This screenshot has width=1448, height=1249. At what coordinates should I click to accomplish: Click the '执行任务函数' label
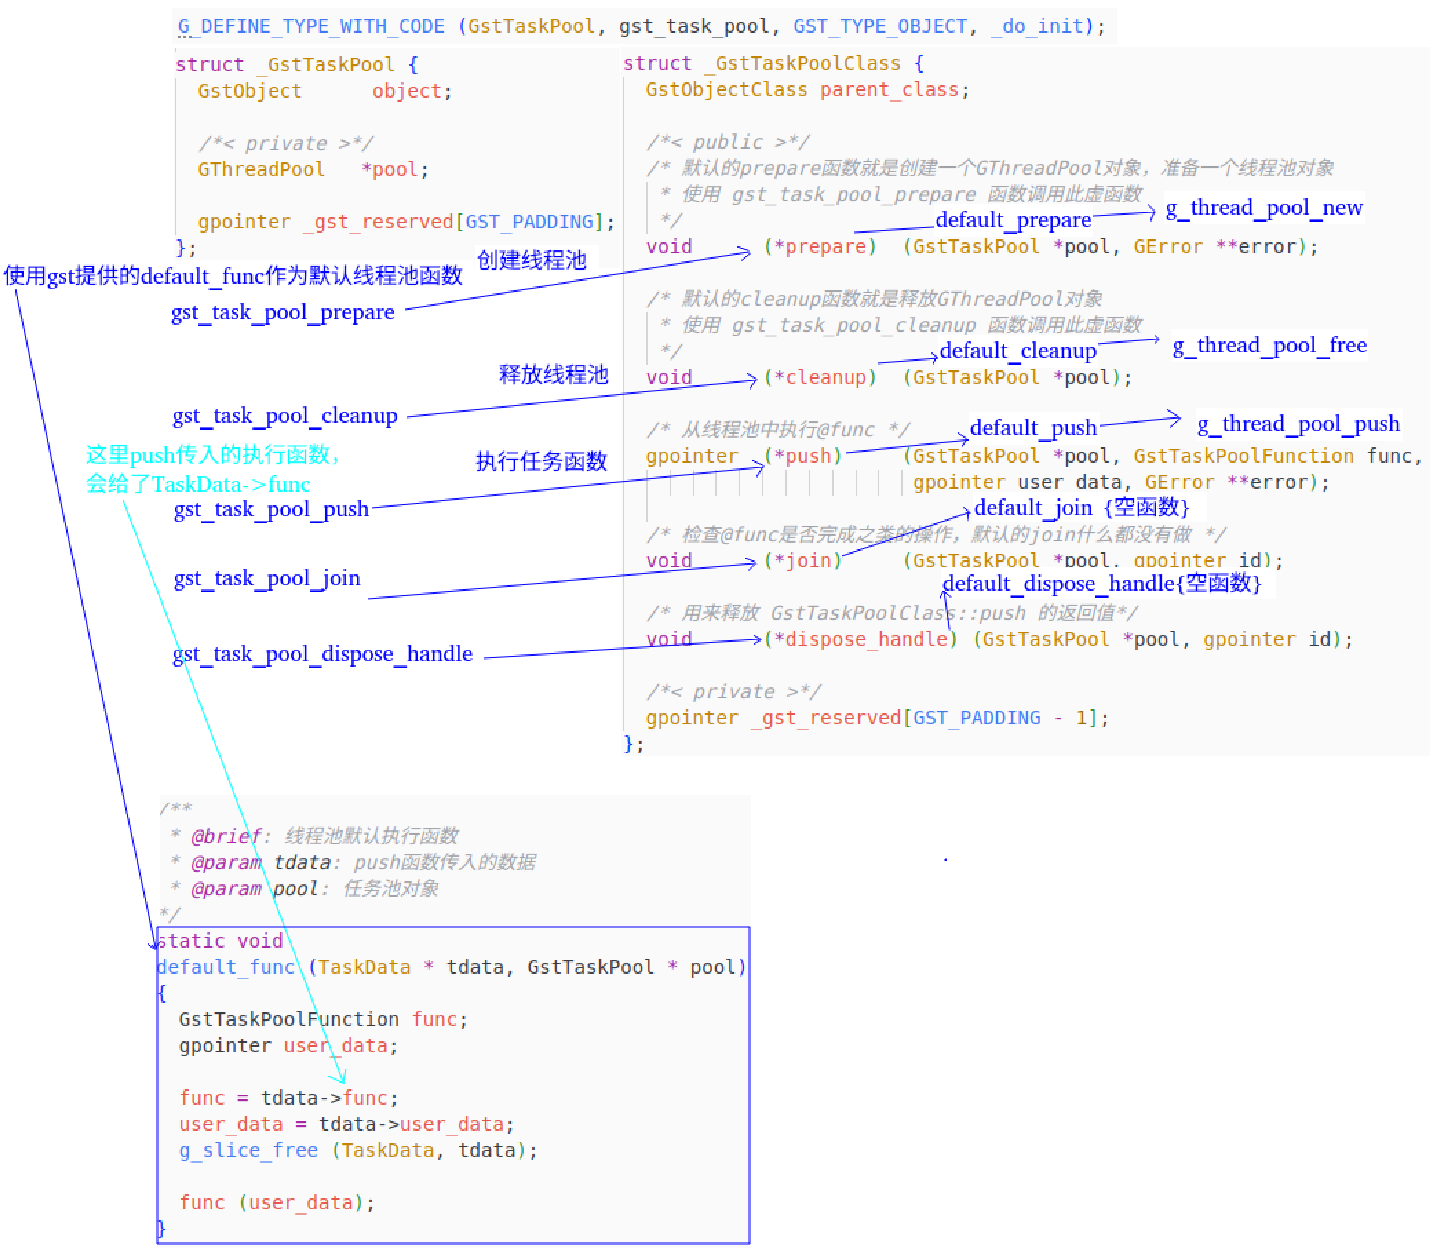click(542, 461)
